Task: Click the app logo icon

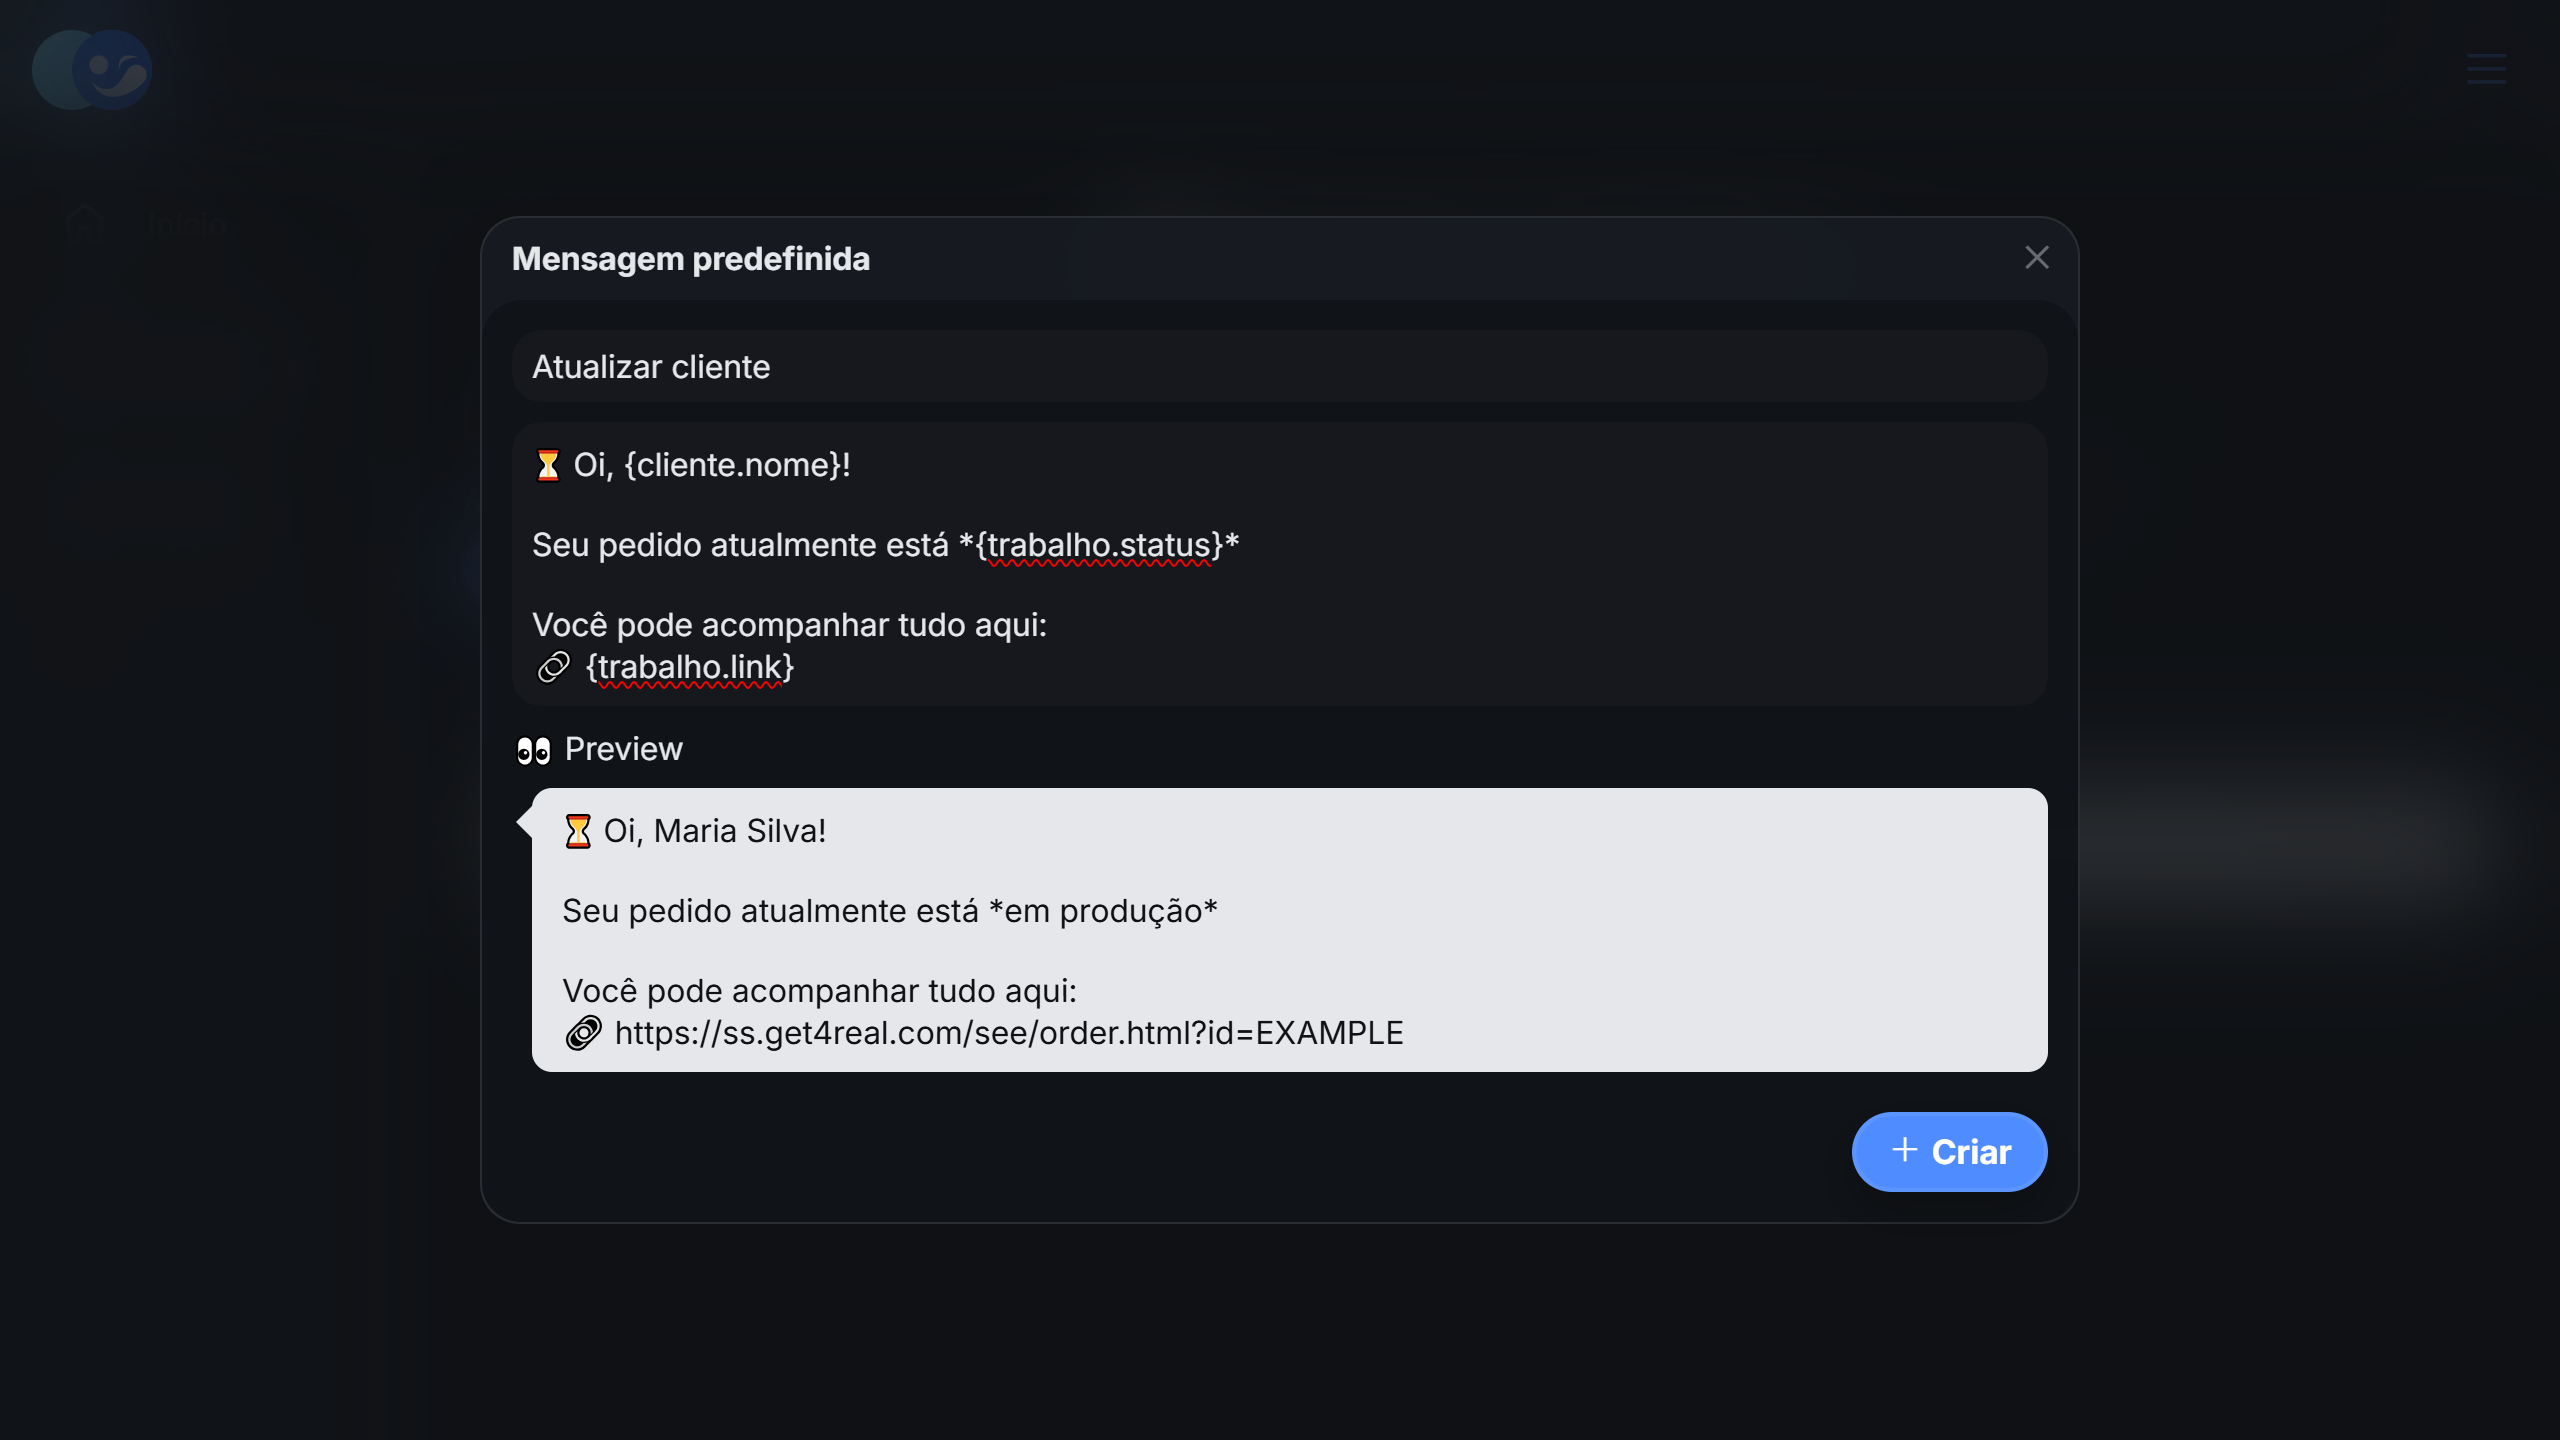Action: (92, 69)
